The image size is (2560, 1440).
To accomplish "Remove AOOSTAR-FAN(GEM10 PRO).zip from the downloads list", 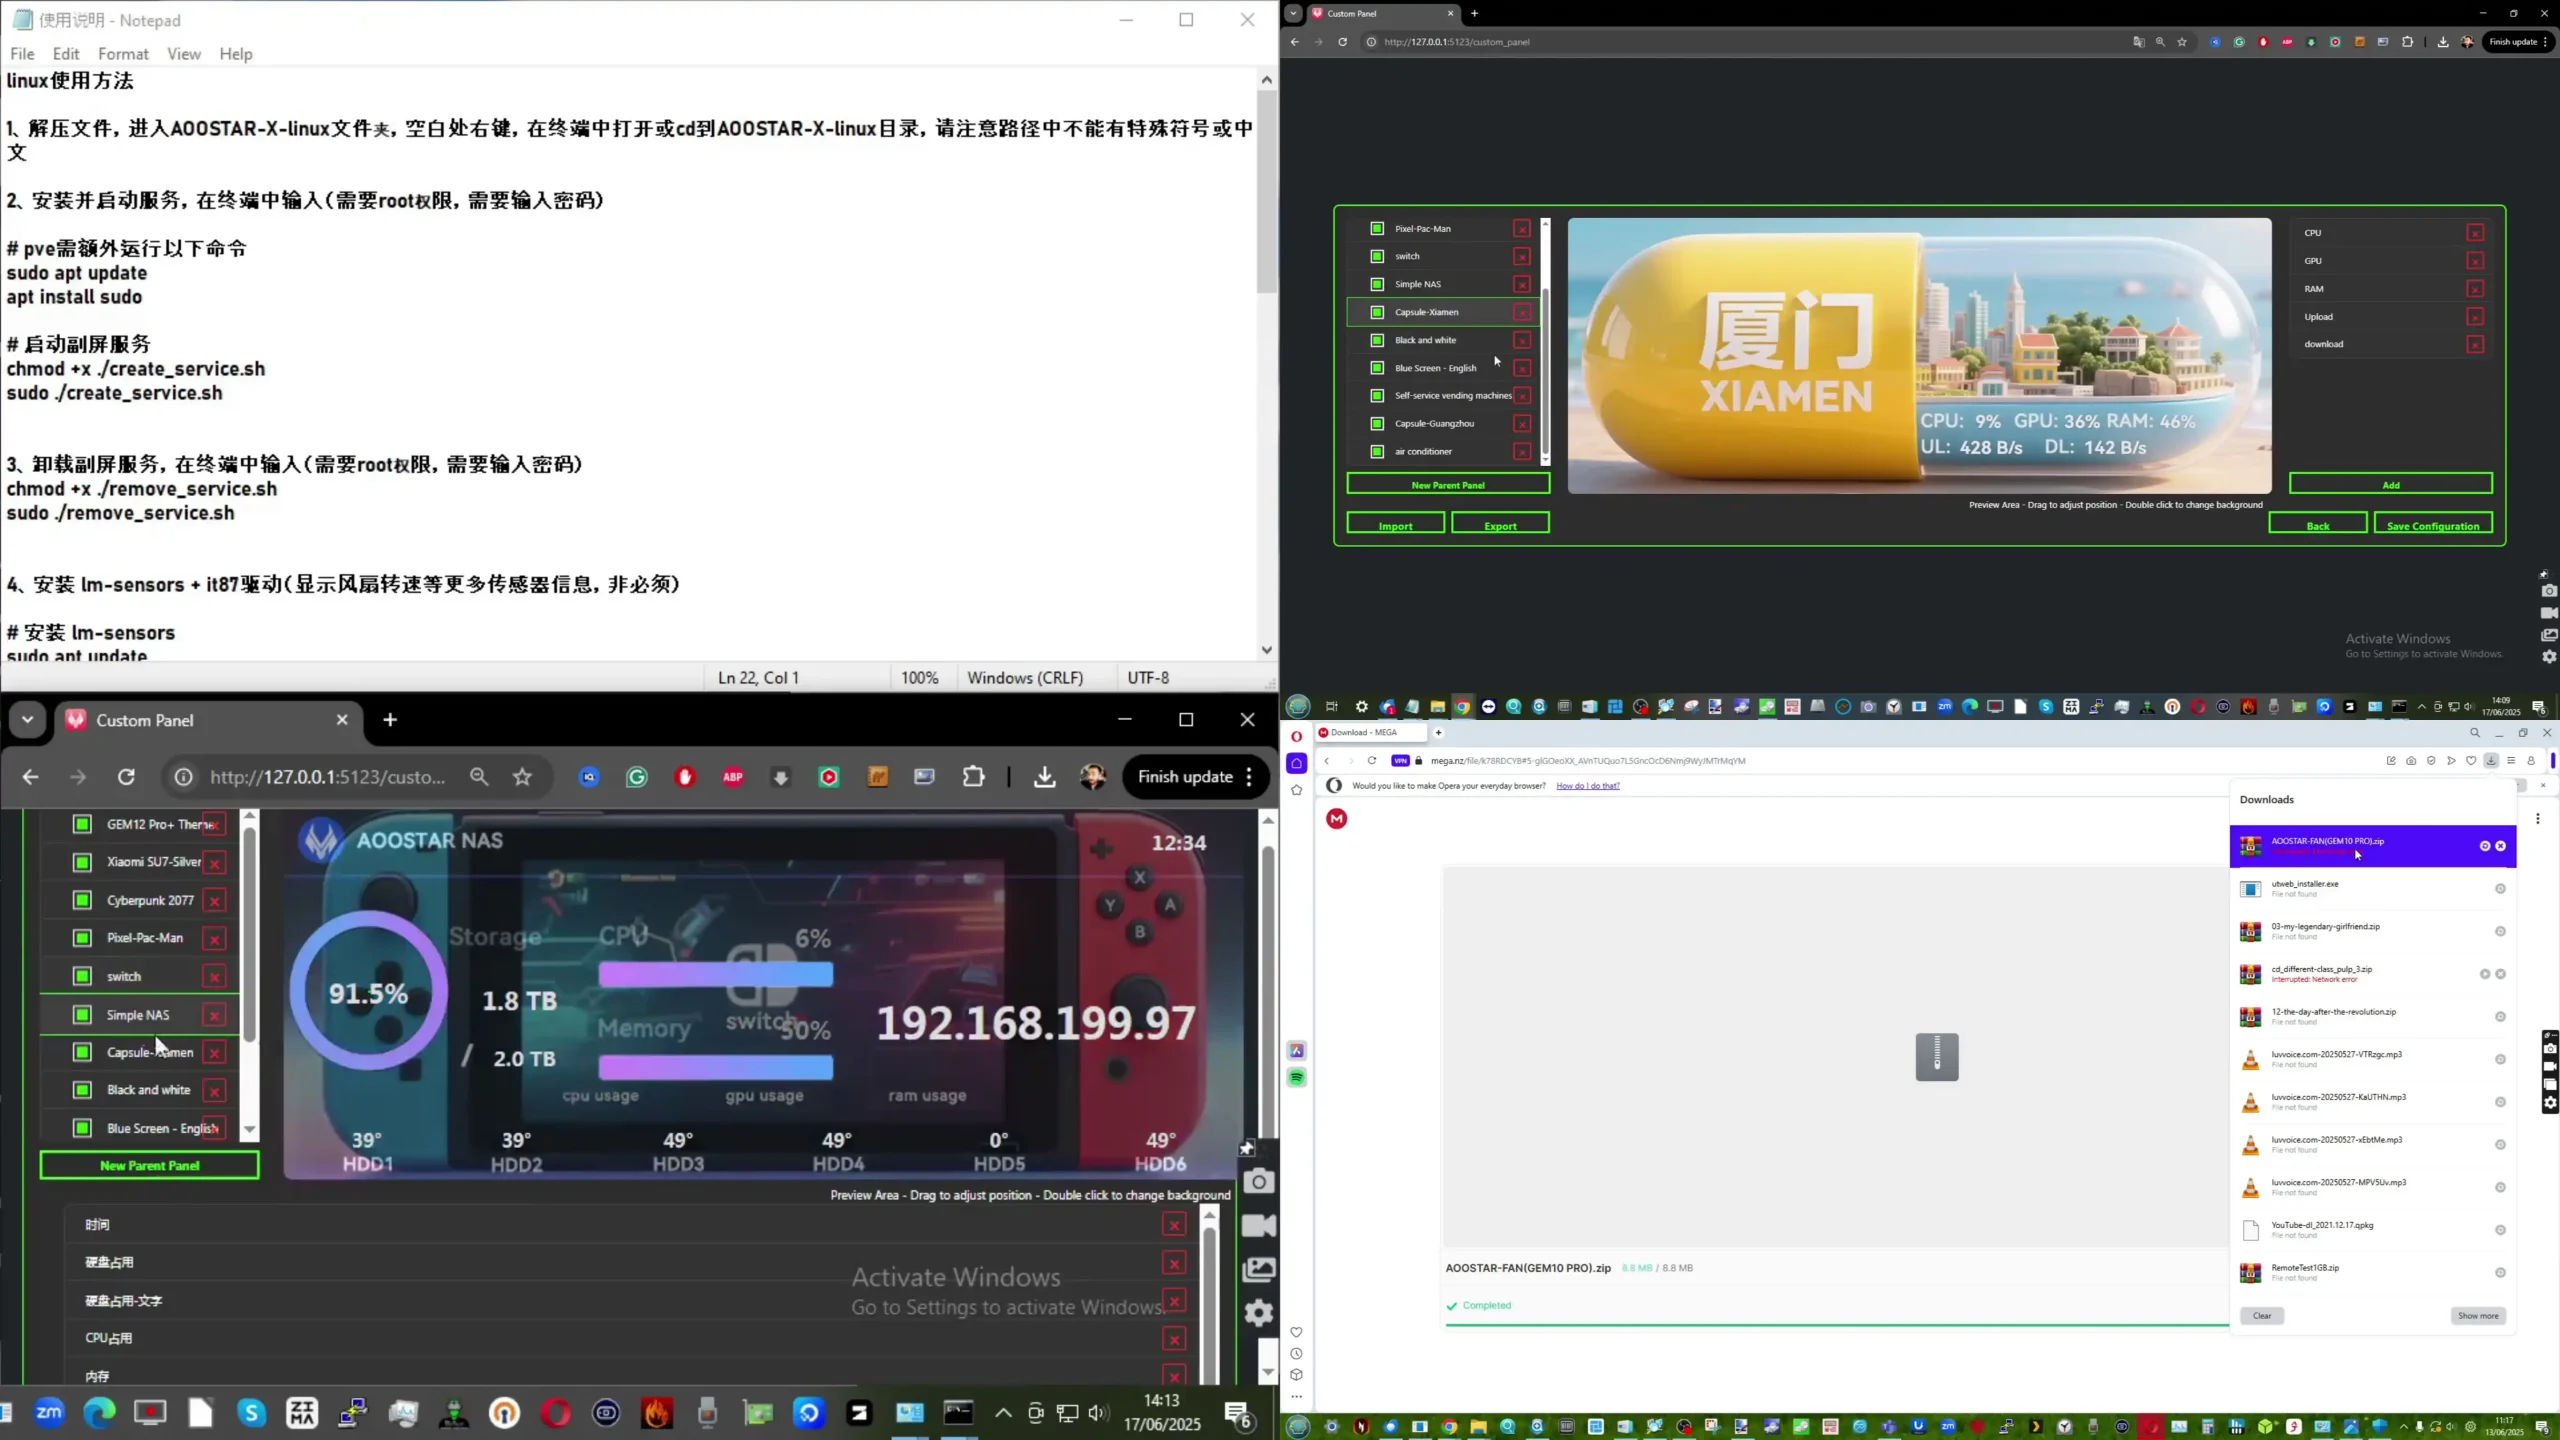I will 2501,847.
